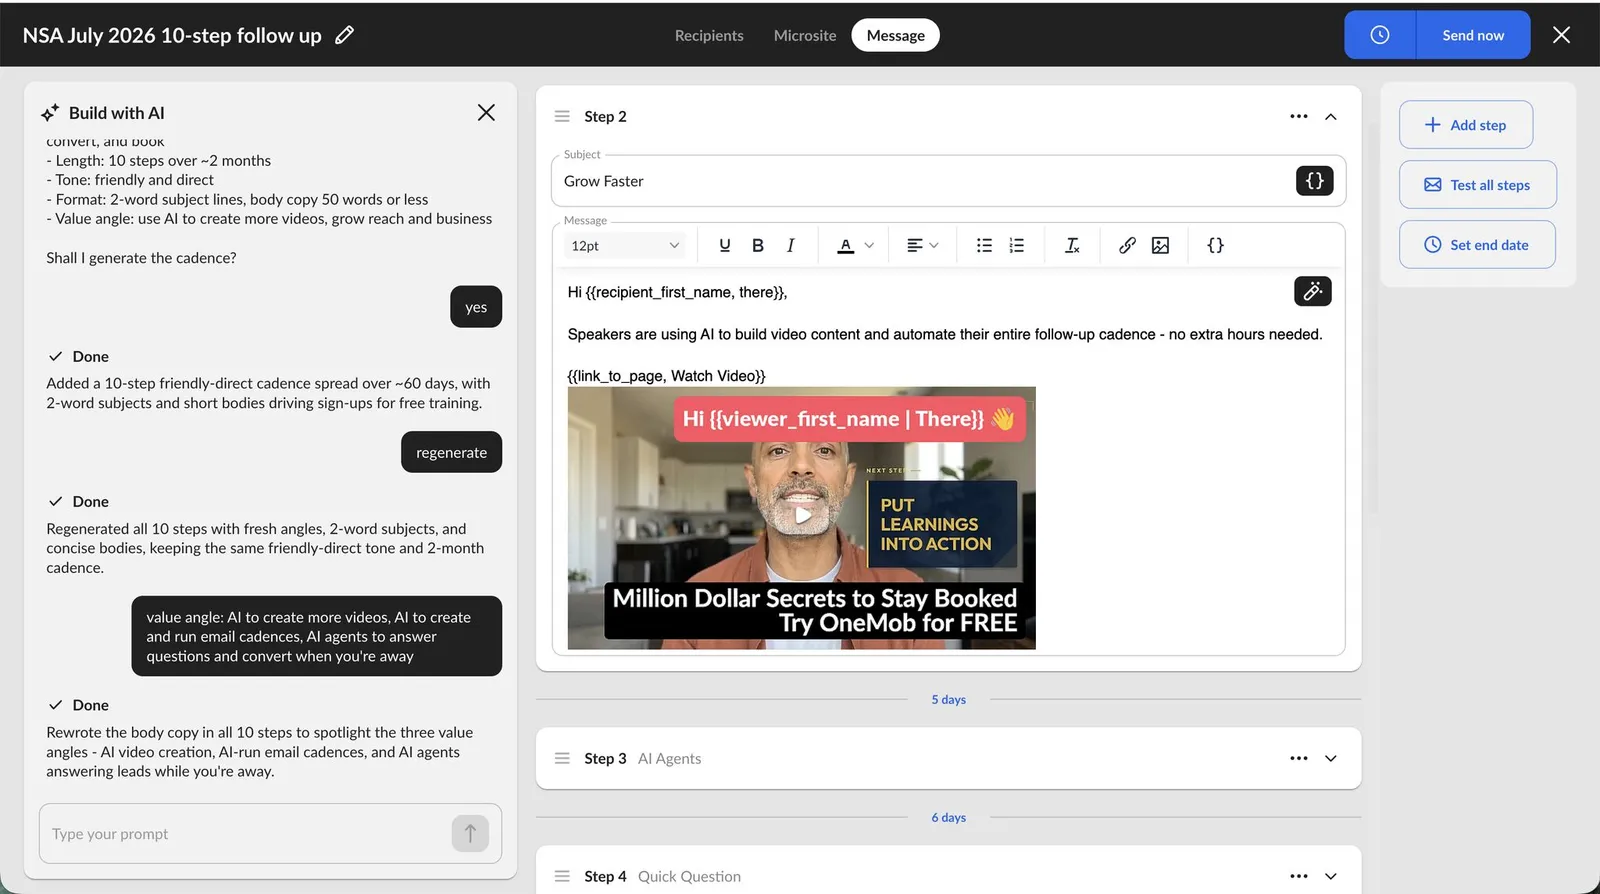This screenshot has height=894, width=1600.
Task: Open Step 3 more options menu
Action: click(1299, 758)
